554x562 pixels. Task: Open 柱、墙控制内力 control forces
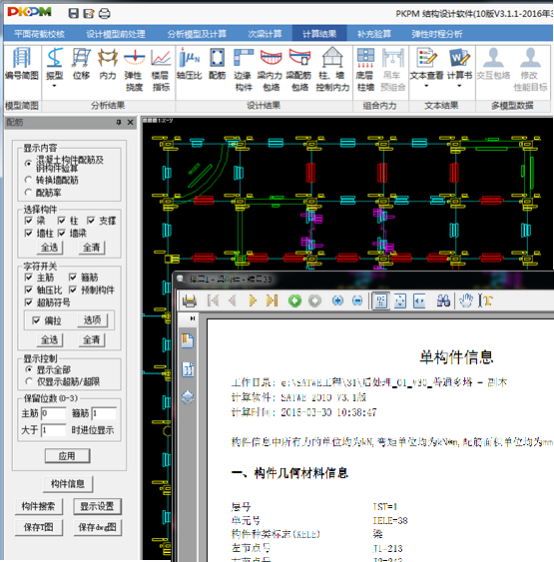(x=333, y=70)
